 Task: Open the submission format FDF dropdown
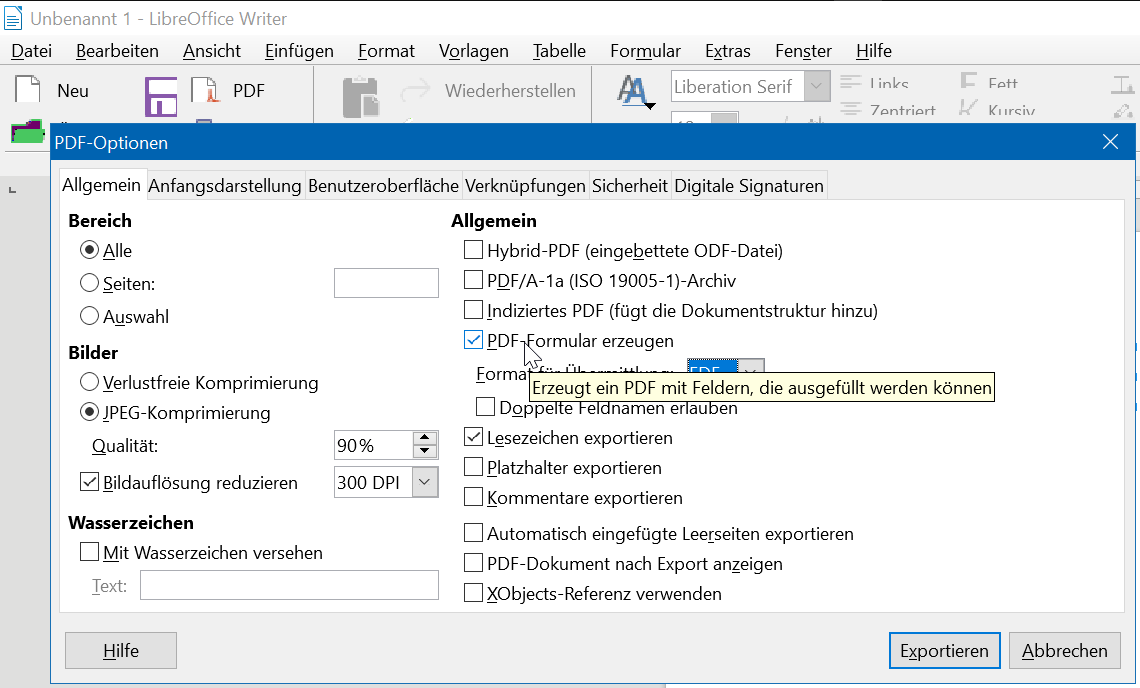coord(751,367)
